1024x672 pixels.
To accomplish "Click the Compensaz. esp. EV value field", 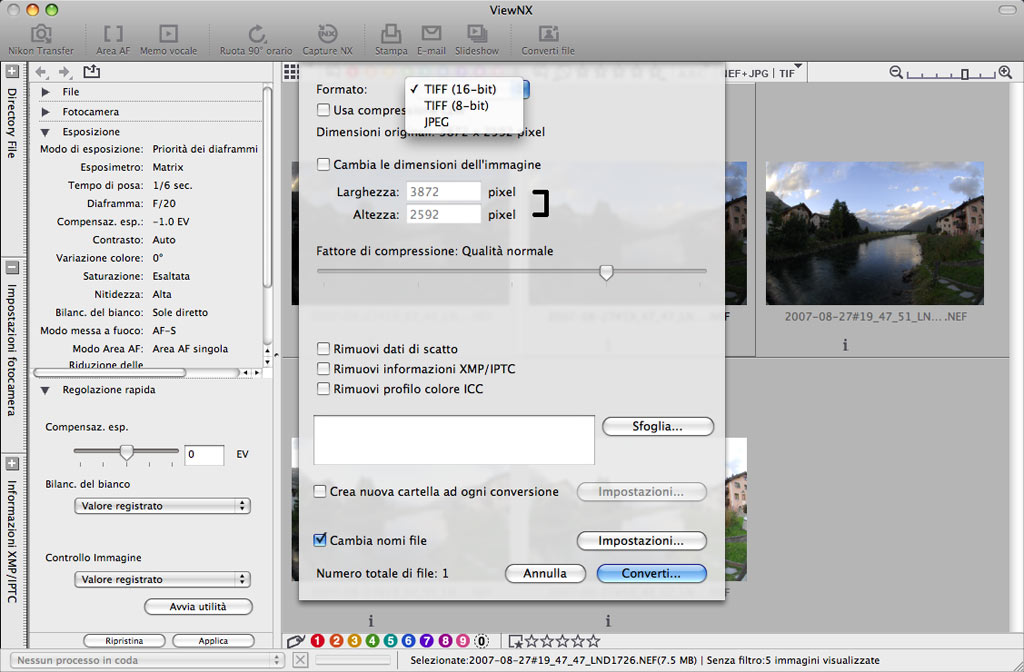I will coord(204,455).
